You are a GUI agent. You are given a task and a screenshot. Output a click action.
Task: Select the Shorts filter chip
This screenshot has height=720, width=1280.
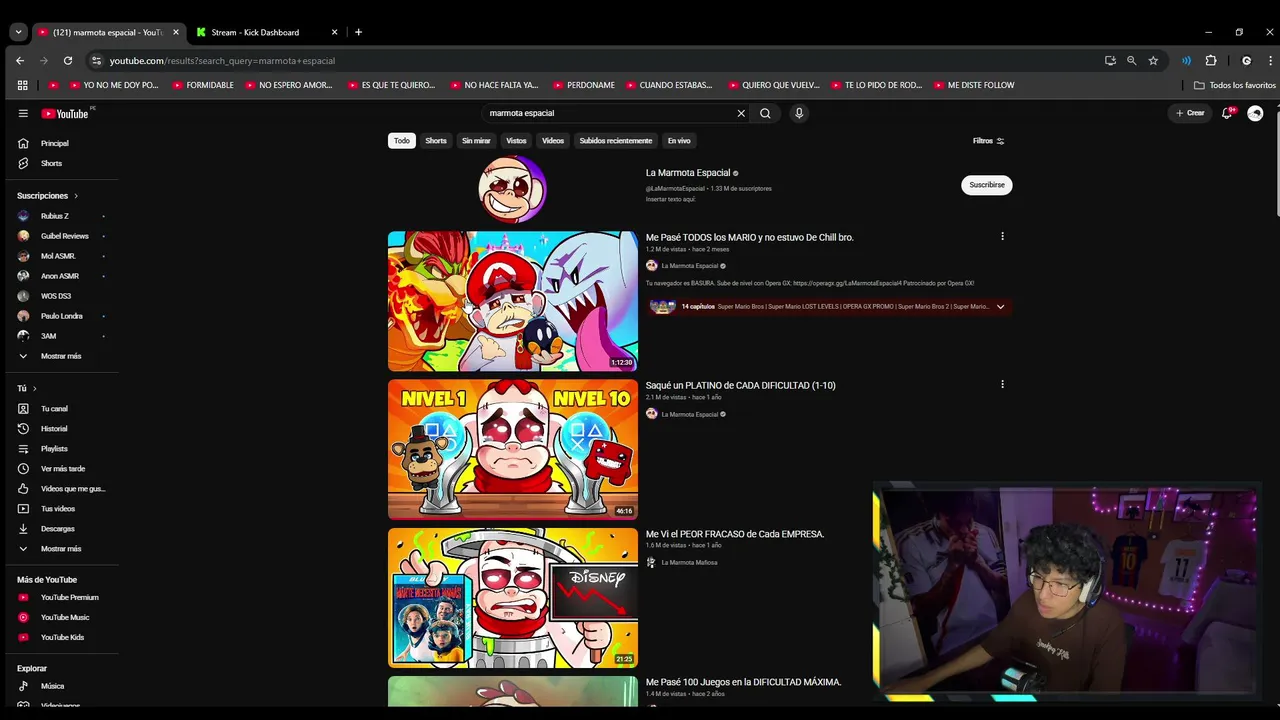pyautogui.click(x=436, y=141)
